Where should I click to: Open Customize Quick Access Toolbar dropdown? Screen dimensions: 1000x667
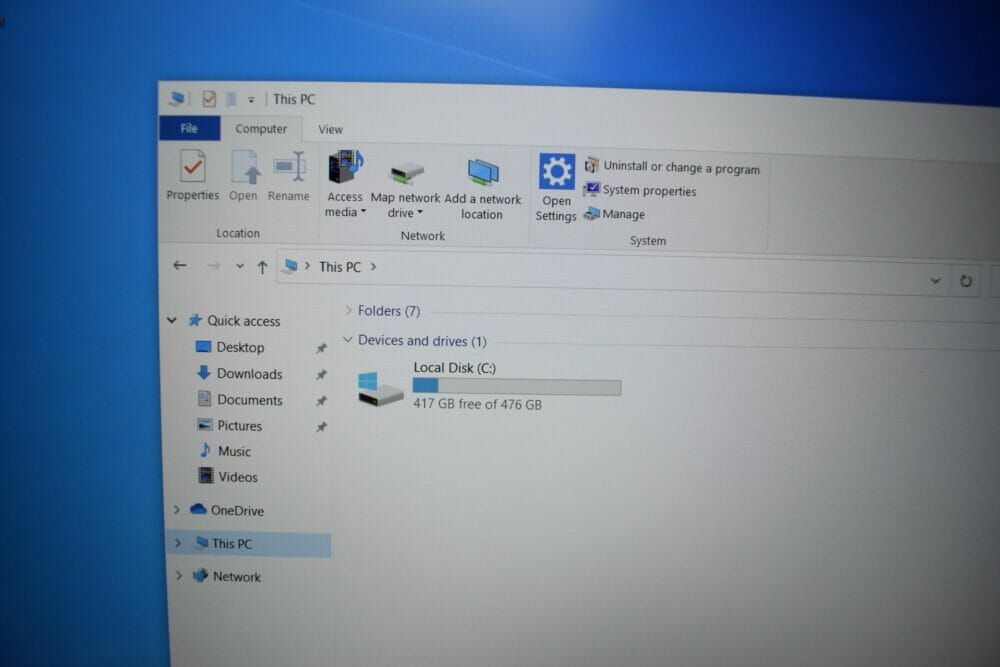click(251, 99)
